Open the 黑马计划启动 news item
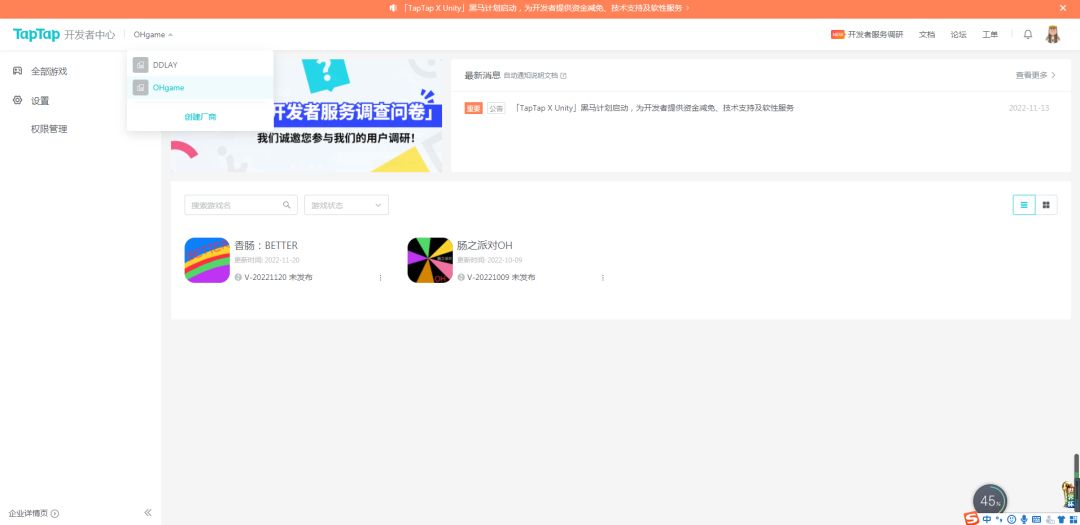Screen dimensions: 1080x525 [x=654, y=108]
